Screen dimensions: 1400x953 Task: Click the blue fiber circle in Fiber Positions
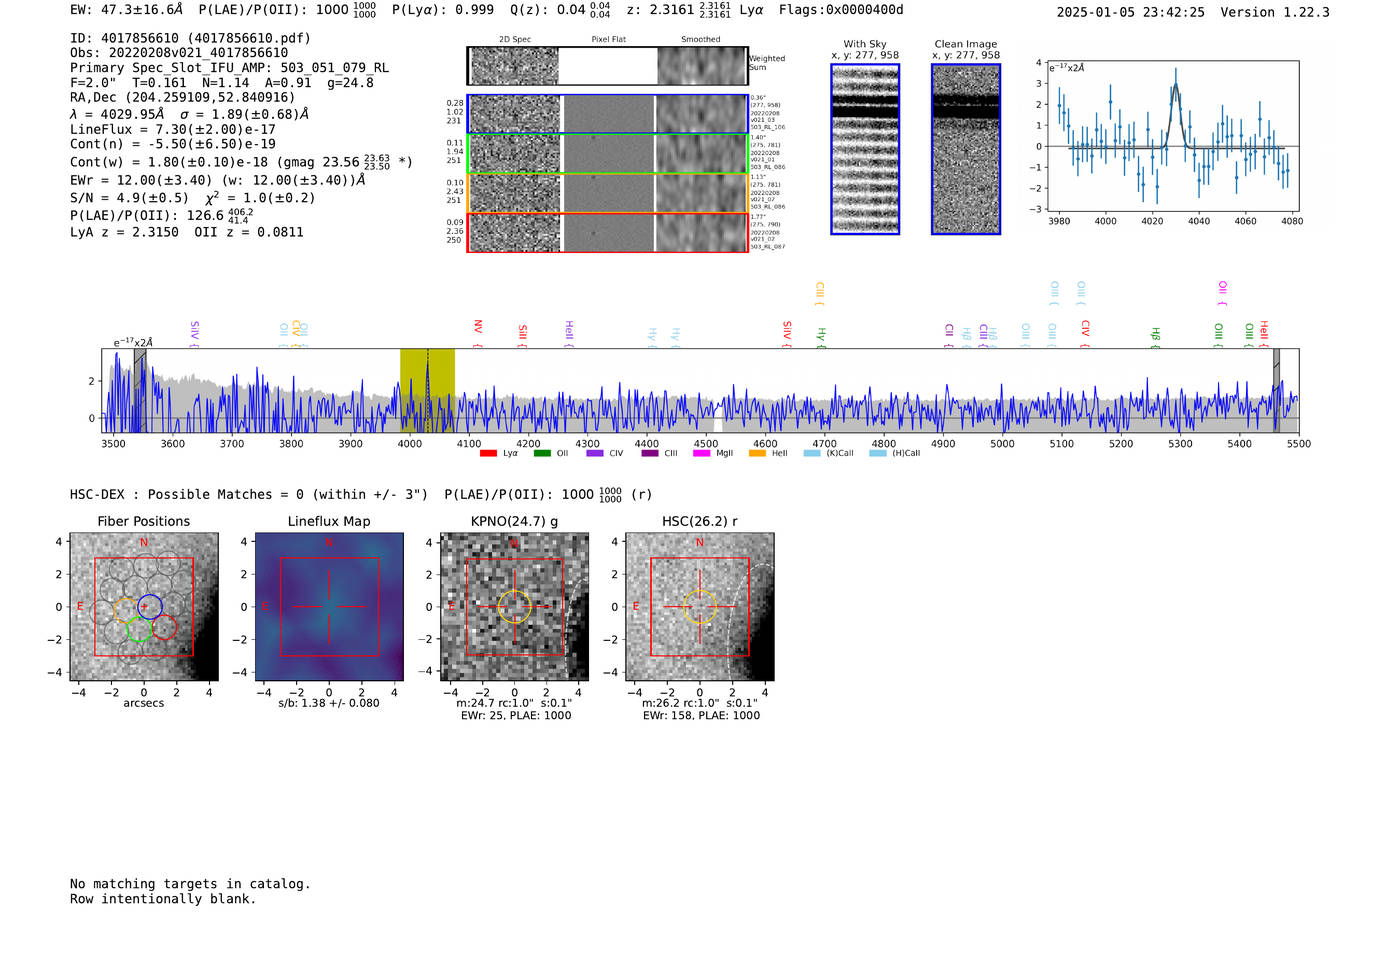(x=150, y=606)
